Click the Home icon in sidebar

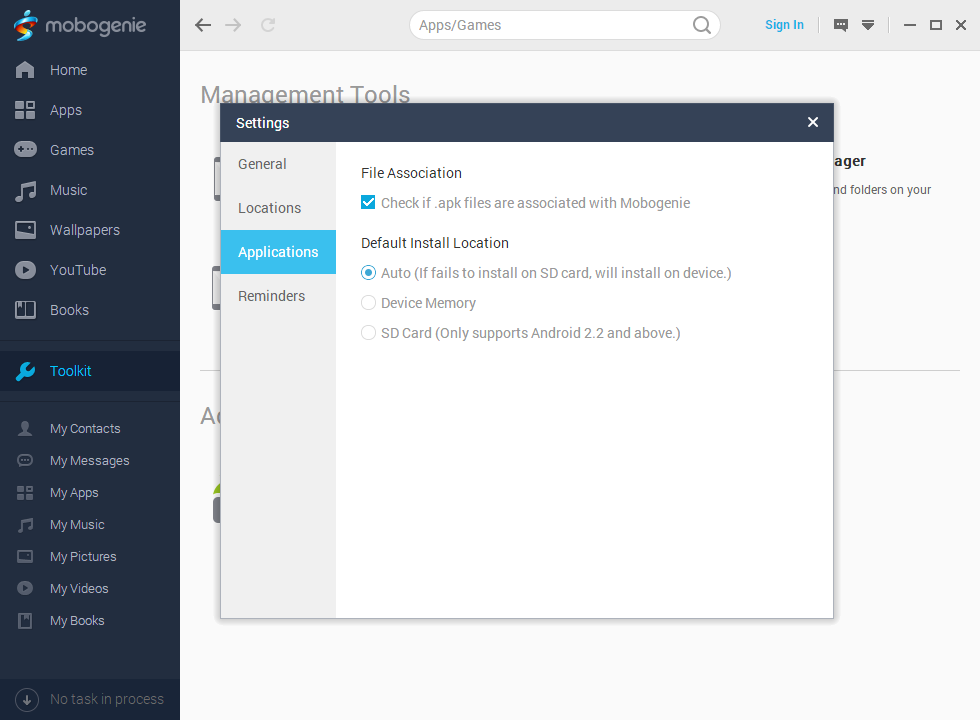pos(25,70)
